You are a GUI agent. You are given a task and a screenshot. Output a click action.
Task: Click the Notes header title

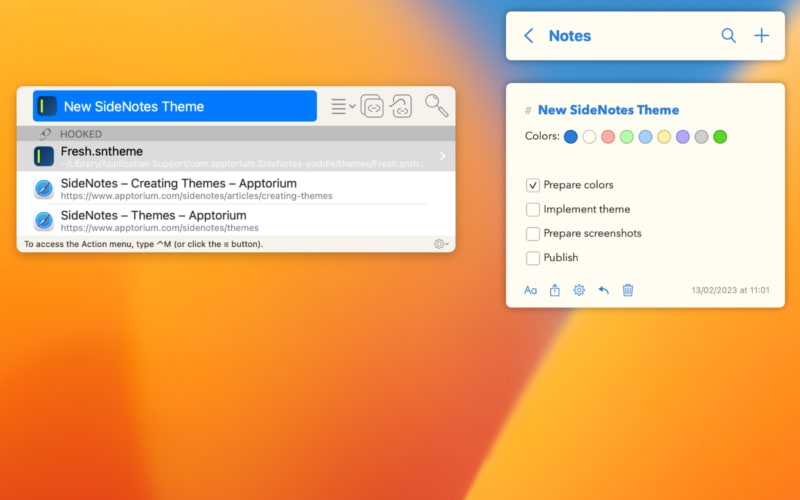[x=569, y=36]
